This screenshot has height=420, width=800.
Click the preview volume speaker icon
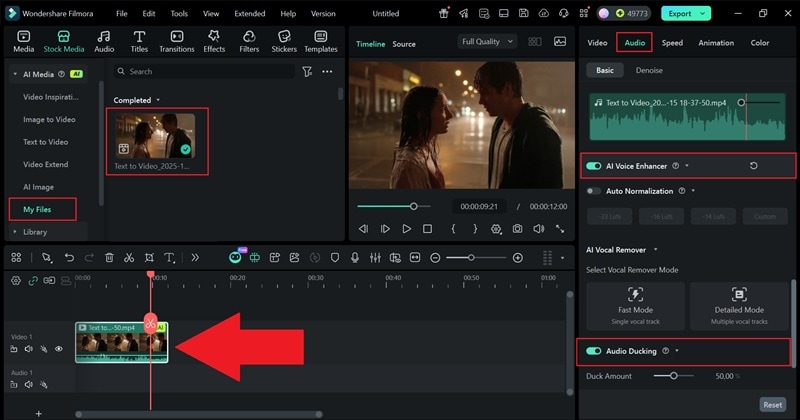pos(538,229)
